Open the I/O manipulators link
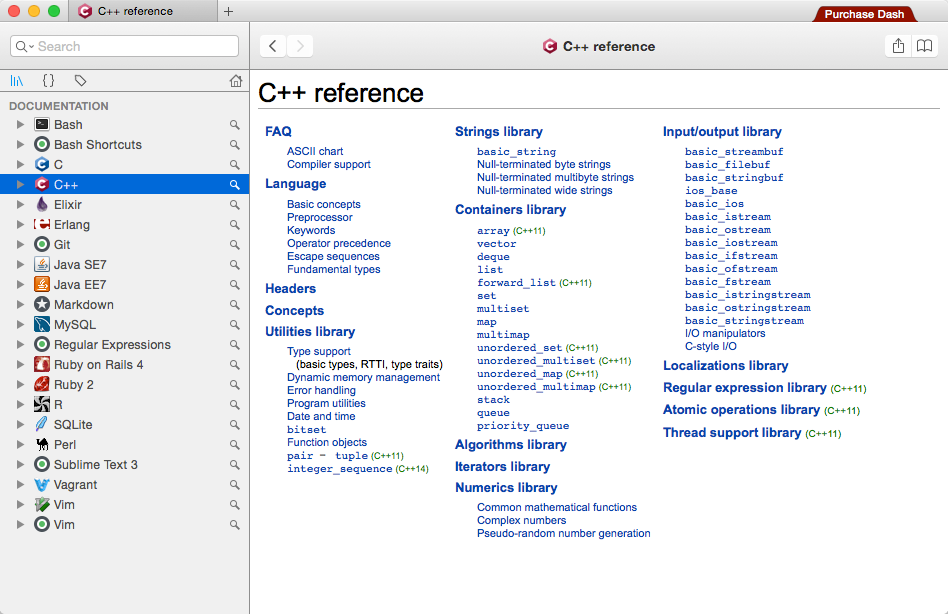Viewport: 948px width, 614px height. (725, 333)
